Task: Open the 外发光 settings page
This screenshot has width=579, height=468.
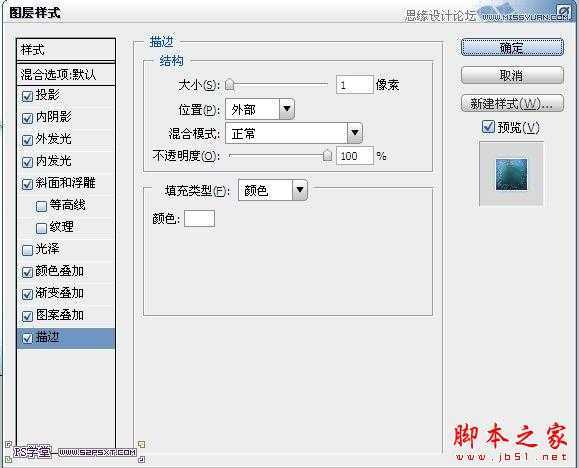Action: click(53, 139)
